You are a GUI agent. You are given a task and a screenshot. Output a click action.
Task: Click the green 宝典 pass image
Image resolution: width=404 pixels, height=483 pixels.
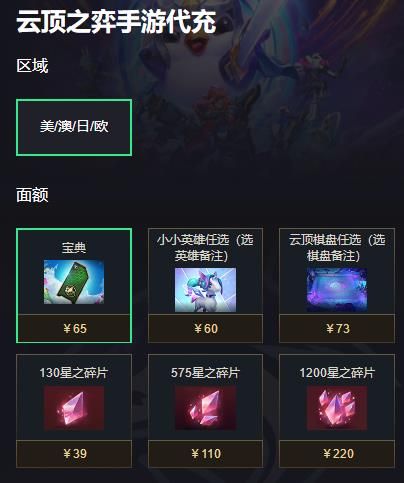74,282
